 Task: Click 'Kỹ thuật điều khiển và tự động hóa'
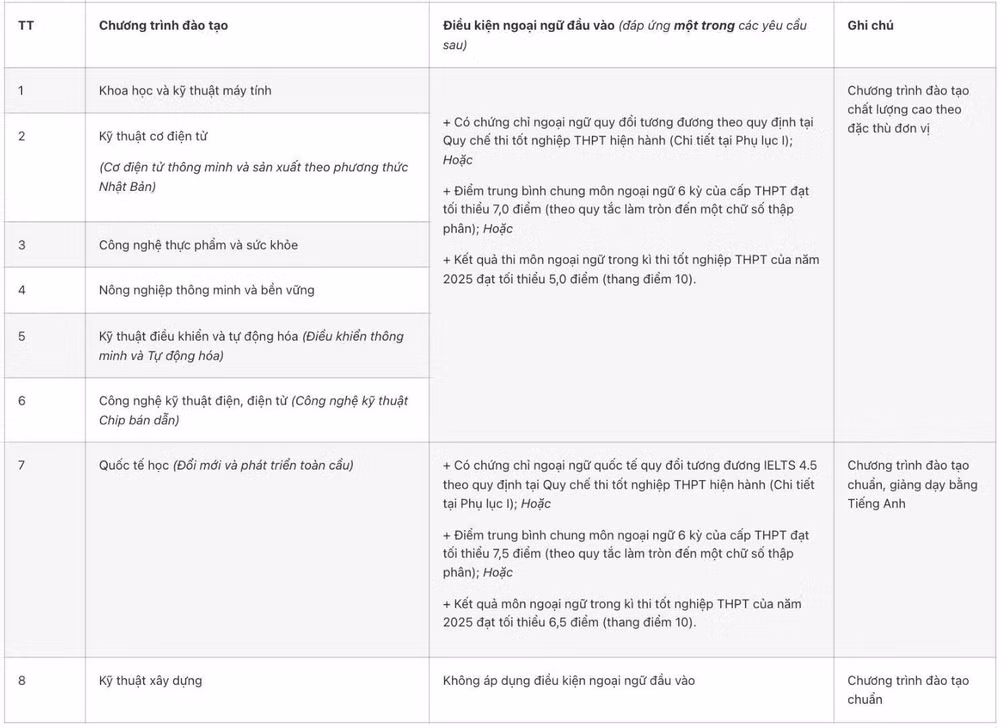[198, 336]
